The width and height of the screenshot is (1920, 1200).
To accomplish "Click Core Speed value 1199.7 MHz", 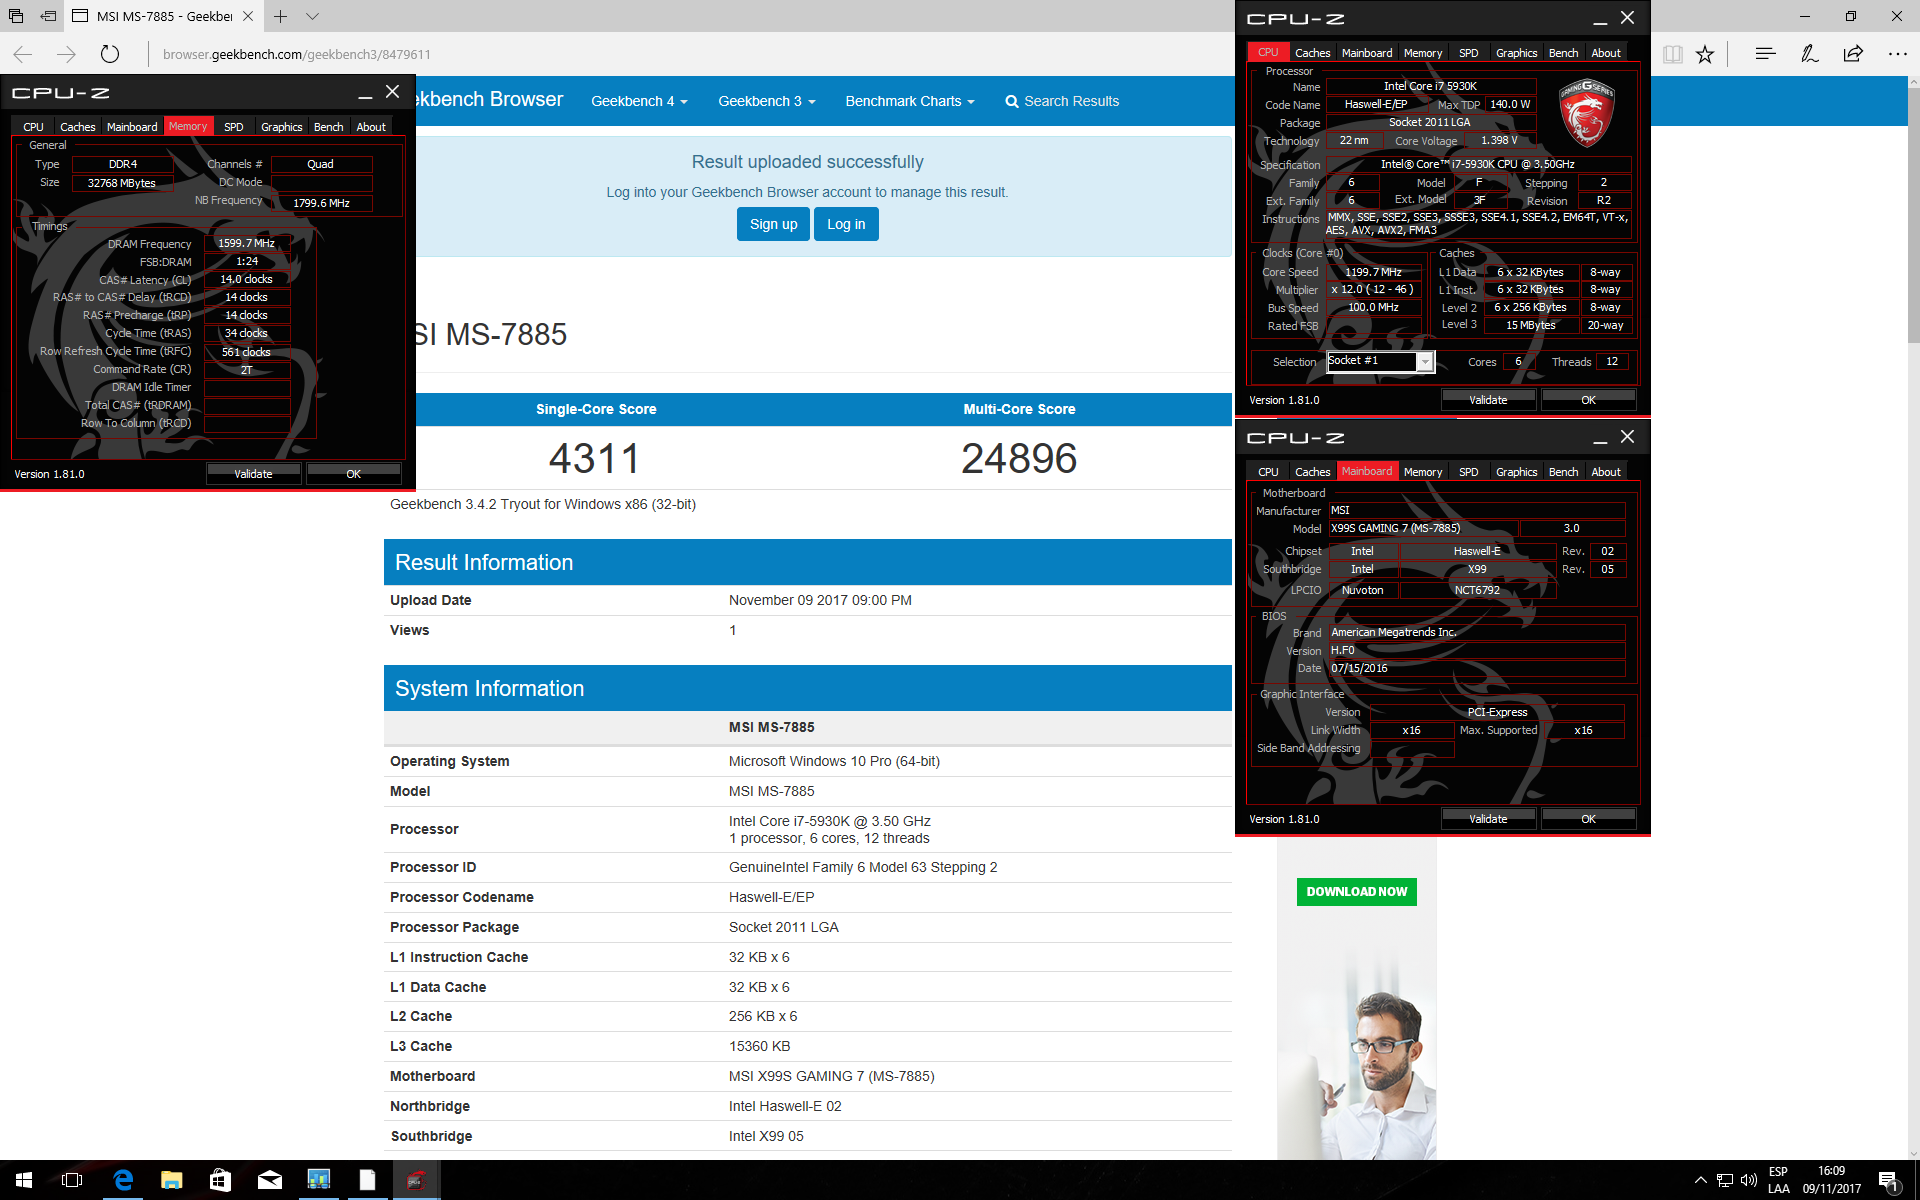I will pos(1373,272).
